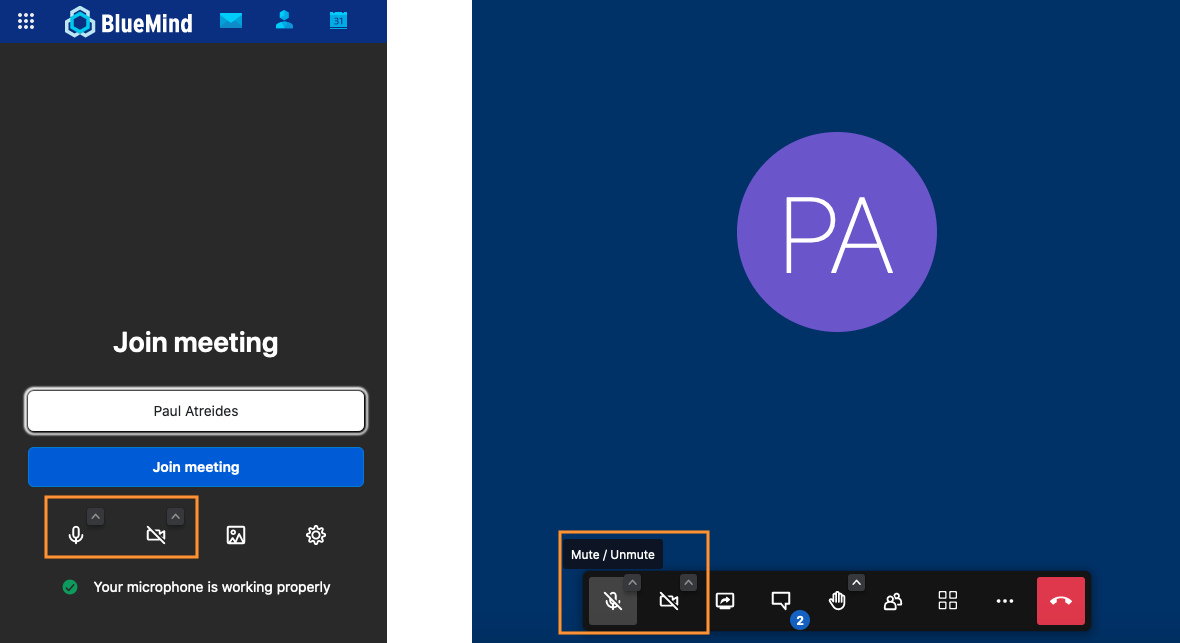Click the blue Join meeting button
The image size is (1180, 643).
pyautogui.click(x=196, y=467)
